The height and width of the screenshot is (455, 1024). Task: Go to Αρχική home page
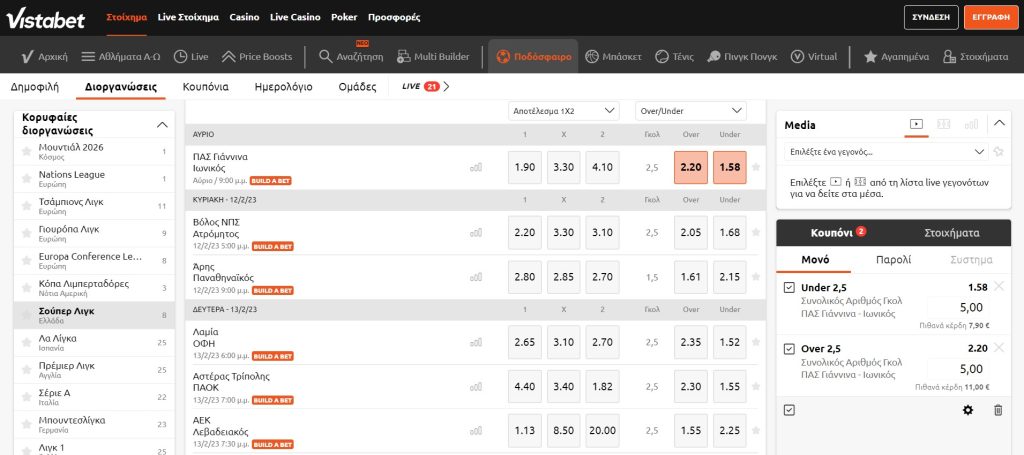pyautogui.click(x=44, y=57)
